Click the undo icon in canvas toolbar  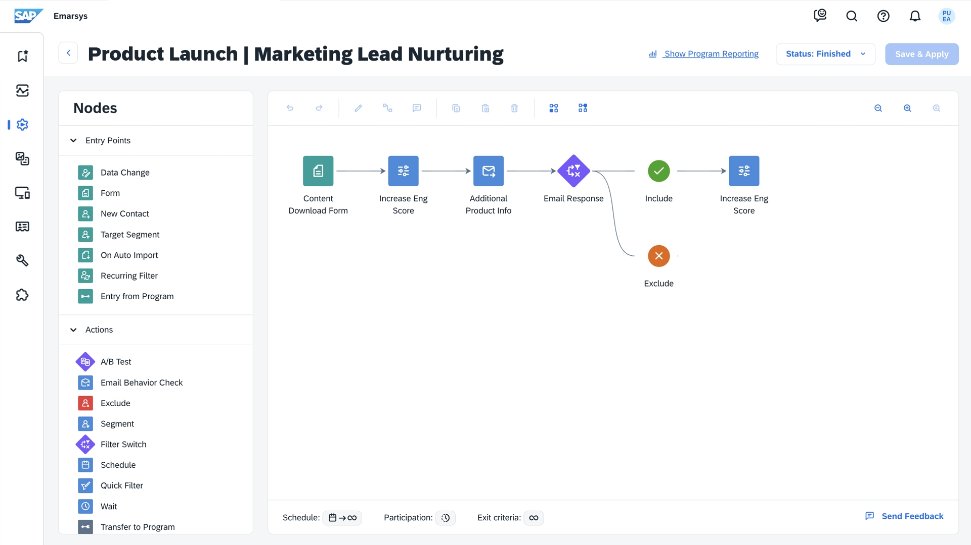coord(290,108)
